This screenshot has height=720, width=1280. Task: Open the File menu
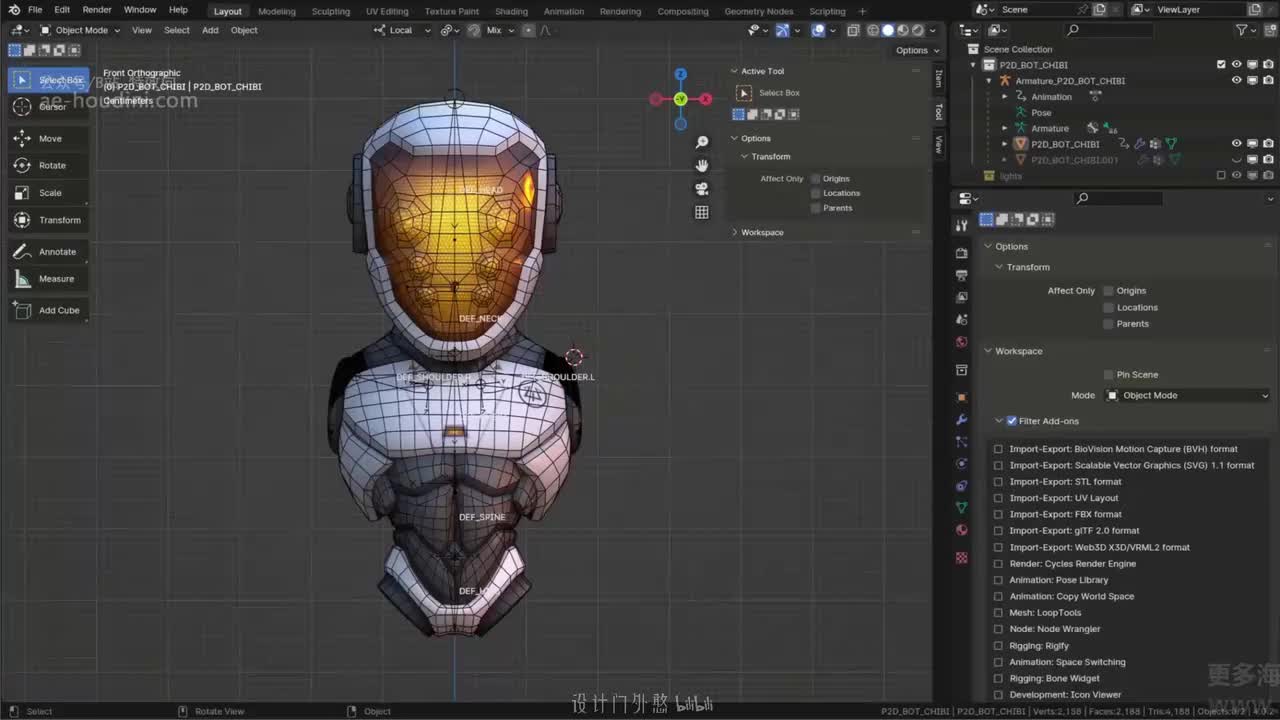(35, 10)
